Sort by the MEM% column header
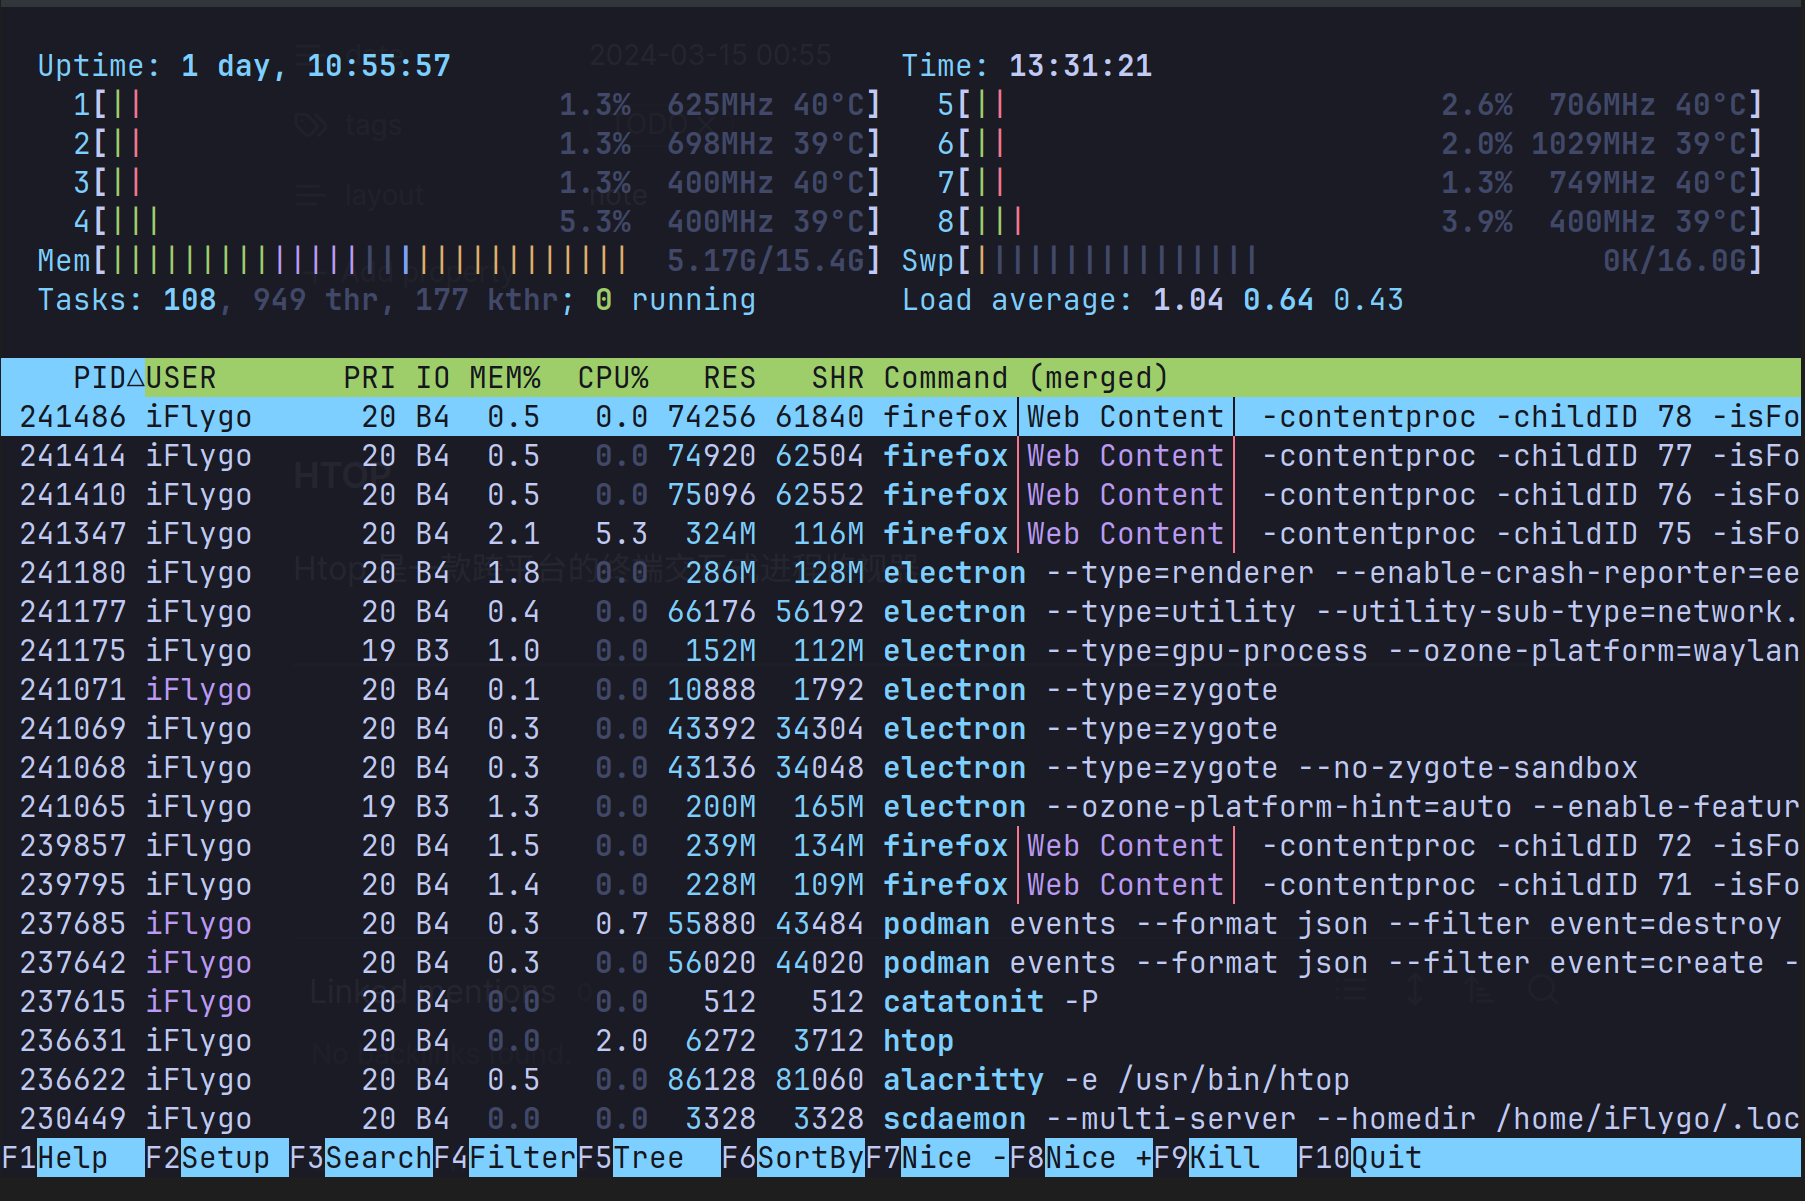Screen dimensions: 1805x1201 tap(505, 378)
